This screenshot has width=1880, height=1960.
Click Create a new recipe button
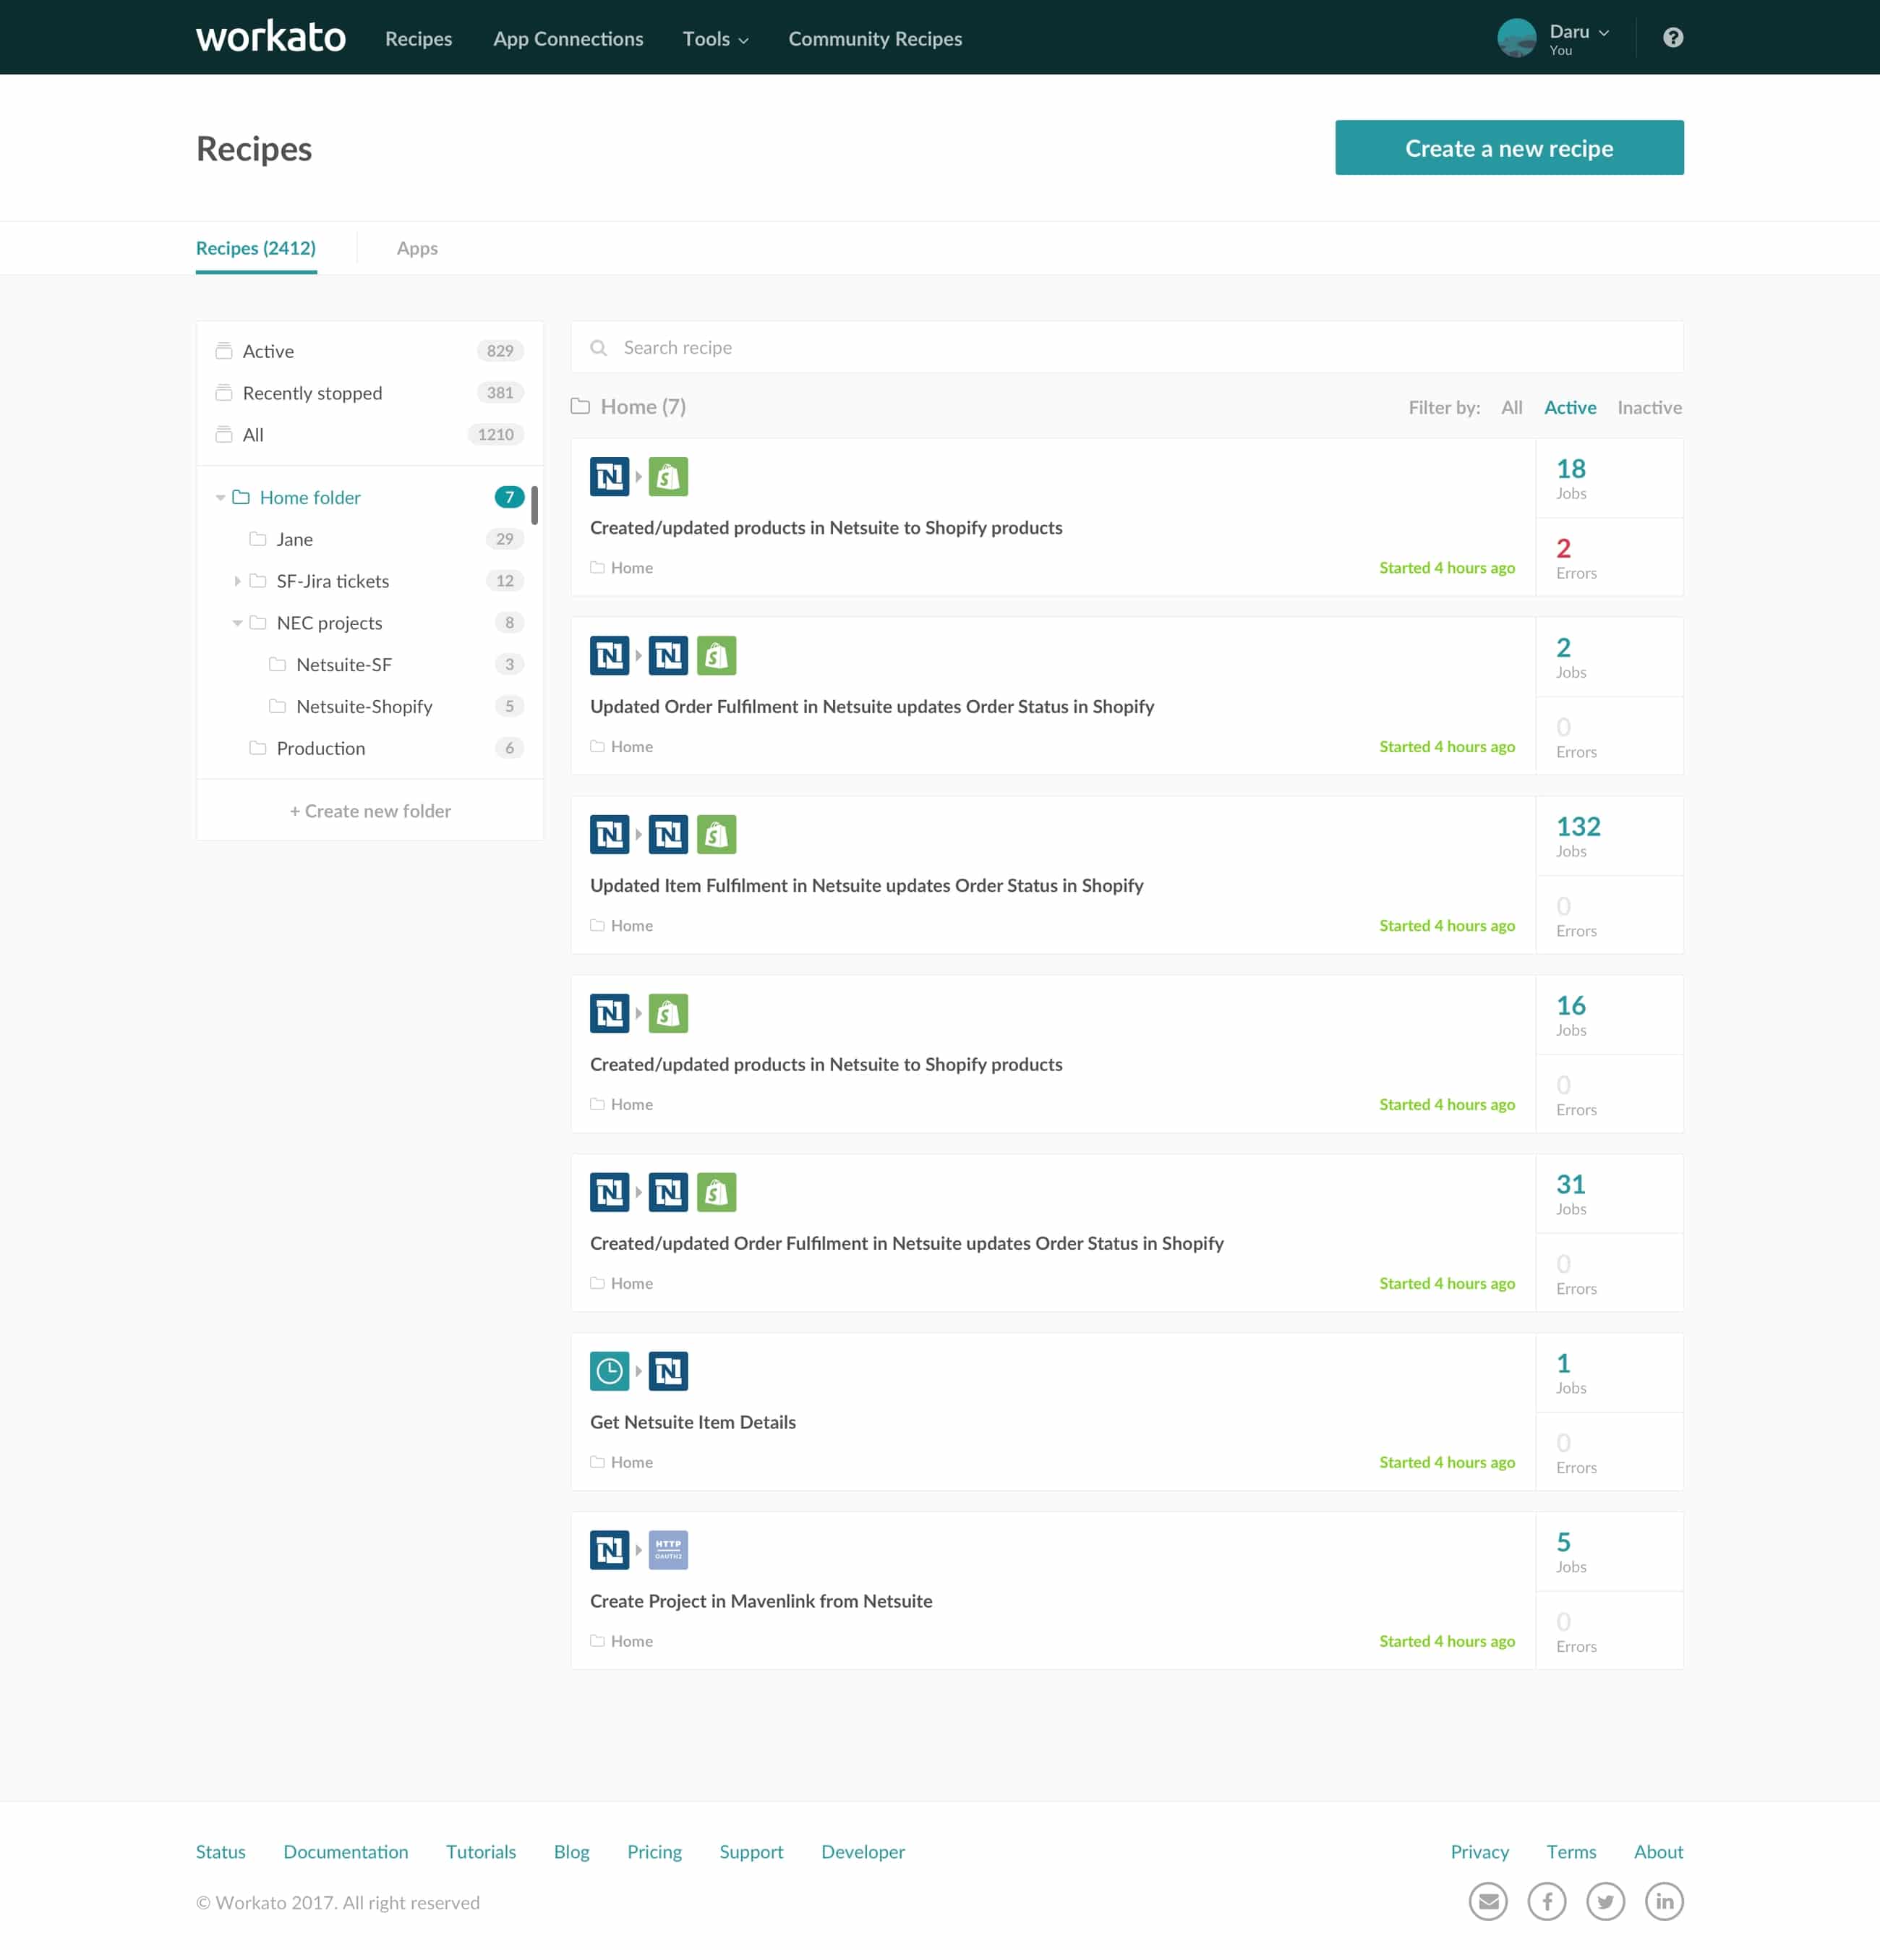[x=1508, y=148]
